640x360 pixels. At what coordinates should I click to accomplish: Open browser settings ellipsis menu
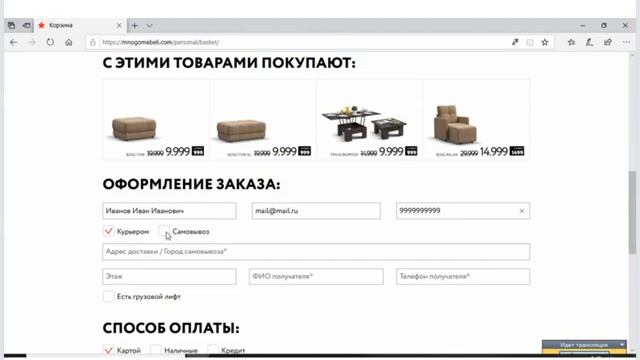(x=627, y=42)
